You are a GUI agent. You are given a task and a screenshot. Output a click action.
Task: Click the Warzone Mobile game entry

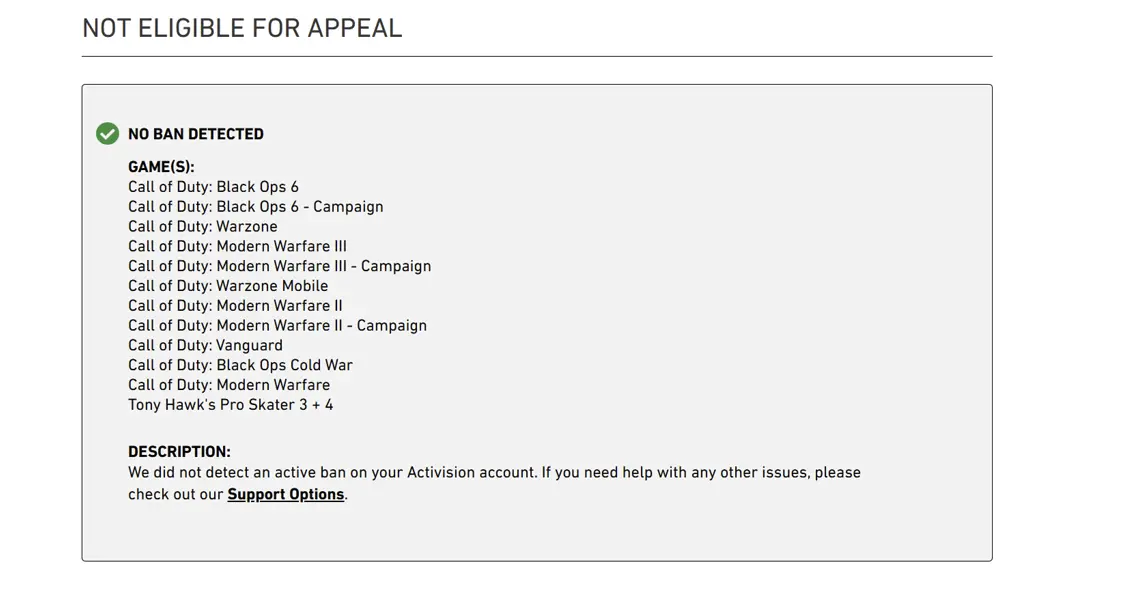point(228,286)
